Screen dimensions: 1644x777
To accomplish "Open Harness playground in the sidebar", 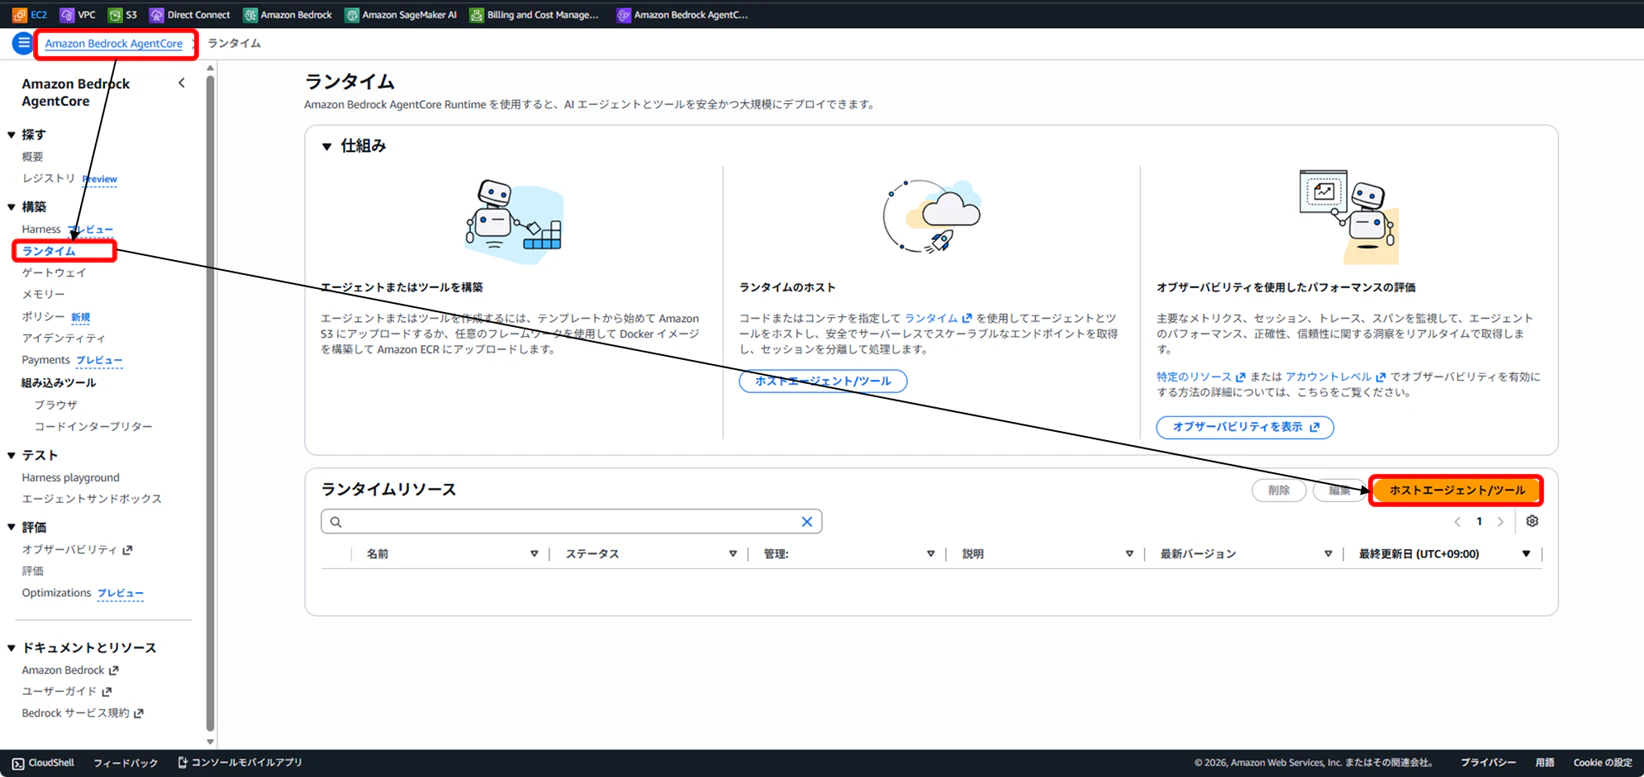I will pyautogui.click(x=70, y=478).
